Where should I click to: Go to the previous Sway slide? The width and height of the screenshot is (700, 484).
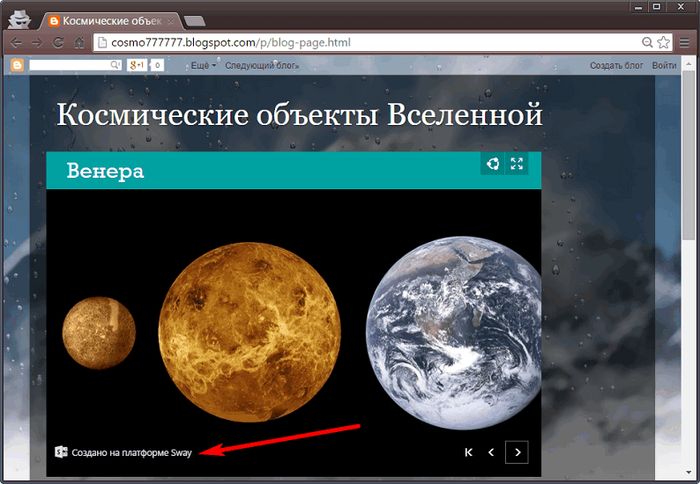(x=491, y=453)
